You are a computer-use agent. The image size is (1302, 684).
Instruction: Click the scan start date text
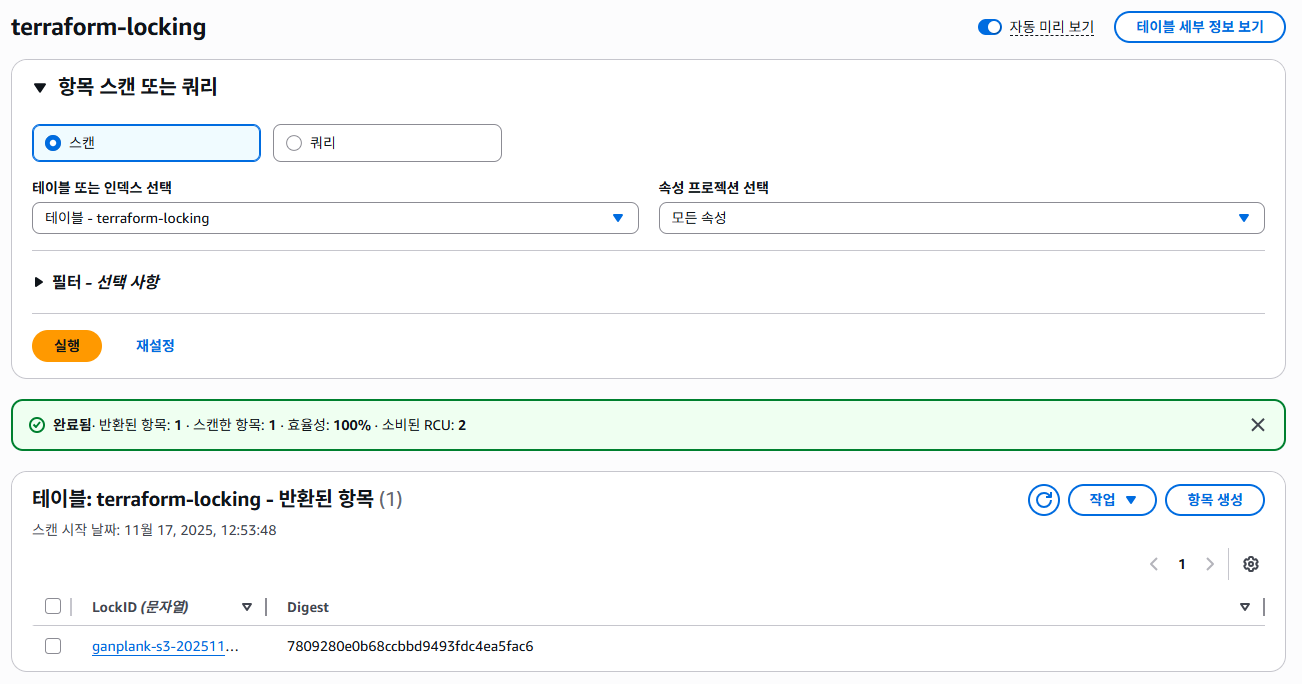[x=155, y=530]
